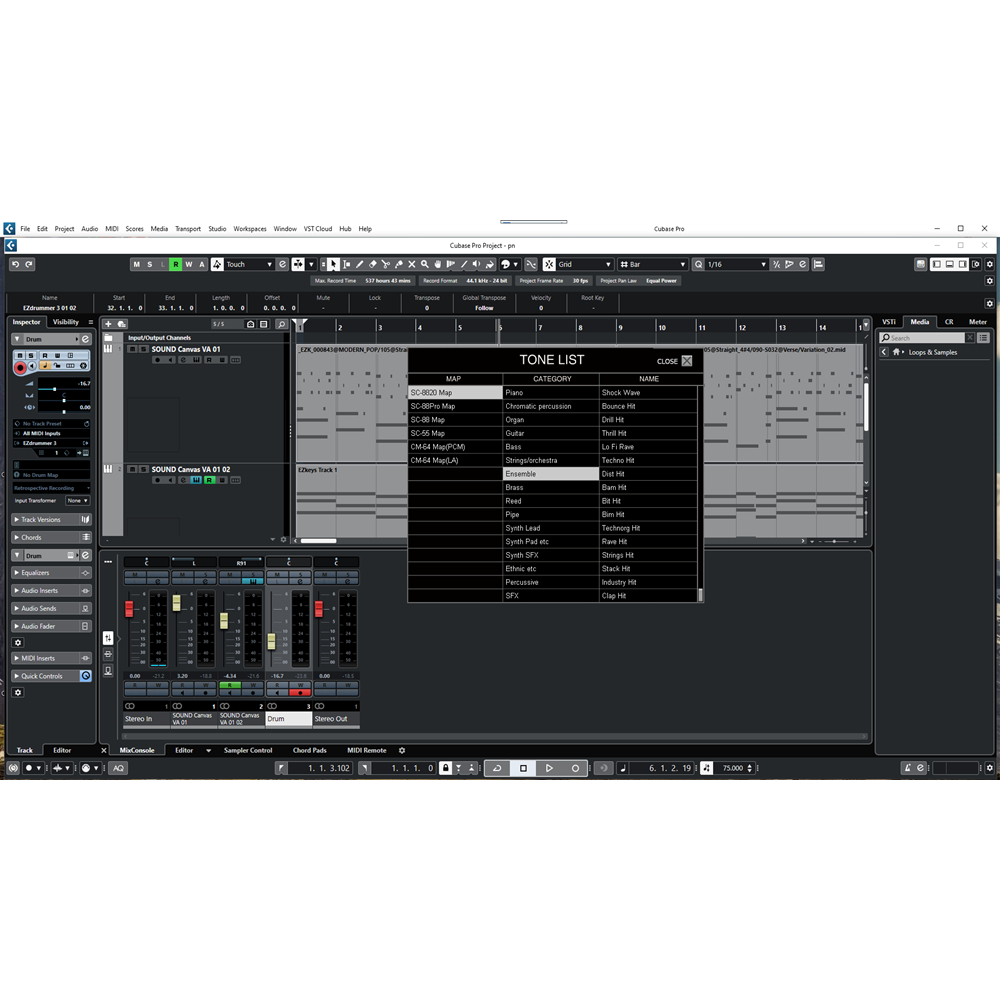The width and height of the screenshot is (1000, 1000).
Task: Open the Project menu
Action: 64,229
